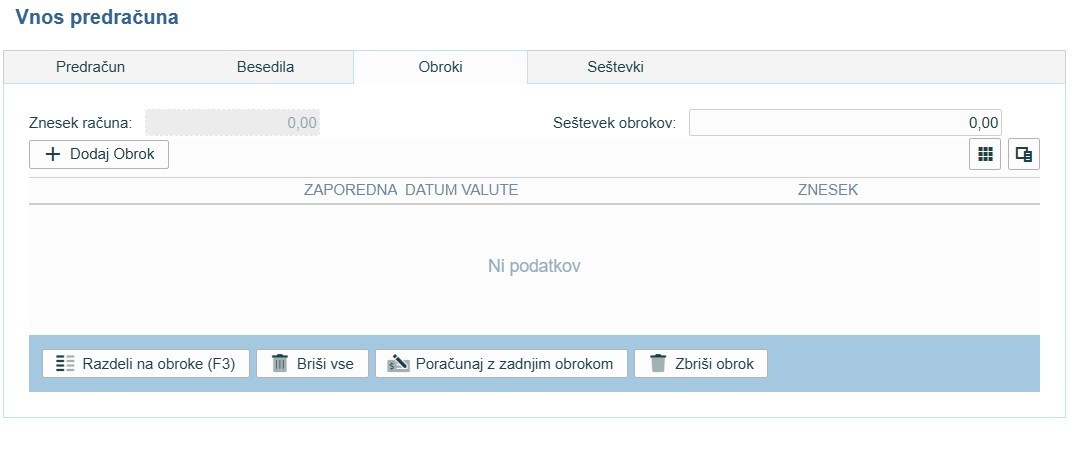This screenshot has height=455, width=1078.
Task: Delete all installments with Briši vse
Action: tap(312, 363)
